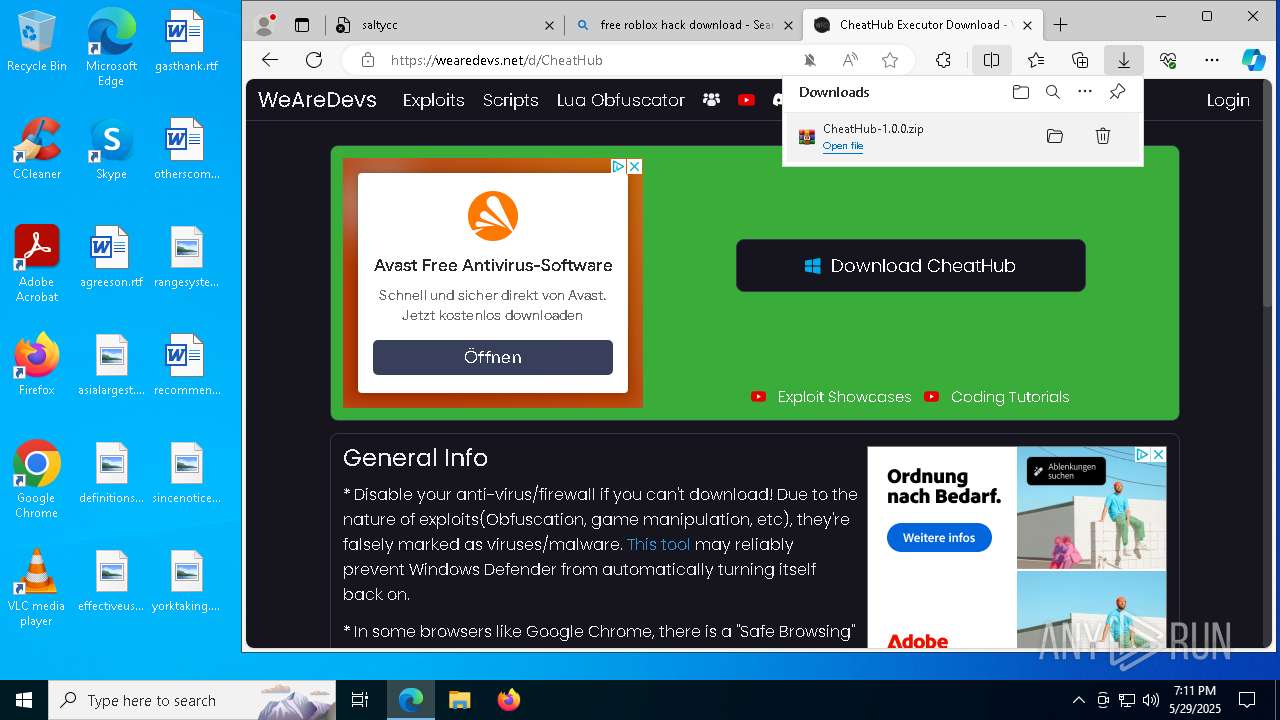This screenshot has width=1280, height=720.
Task: Pin the Downloads panel
Action: click(1118, 92)
